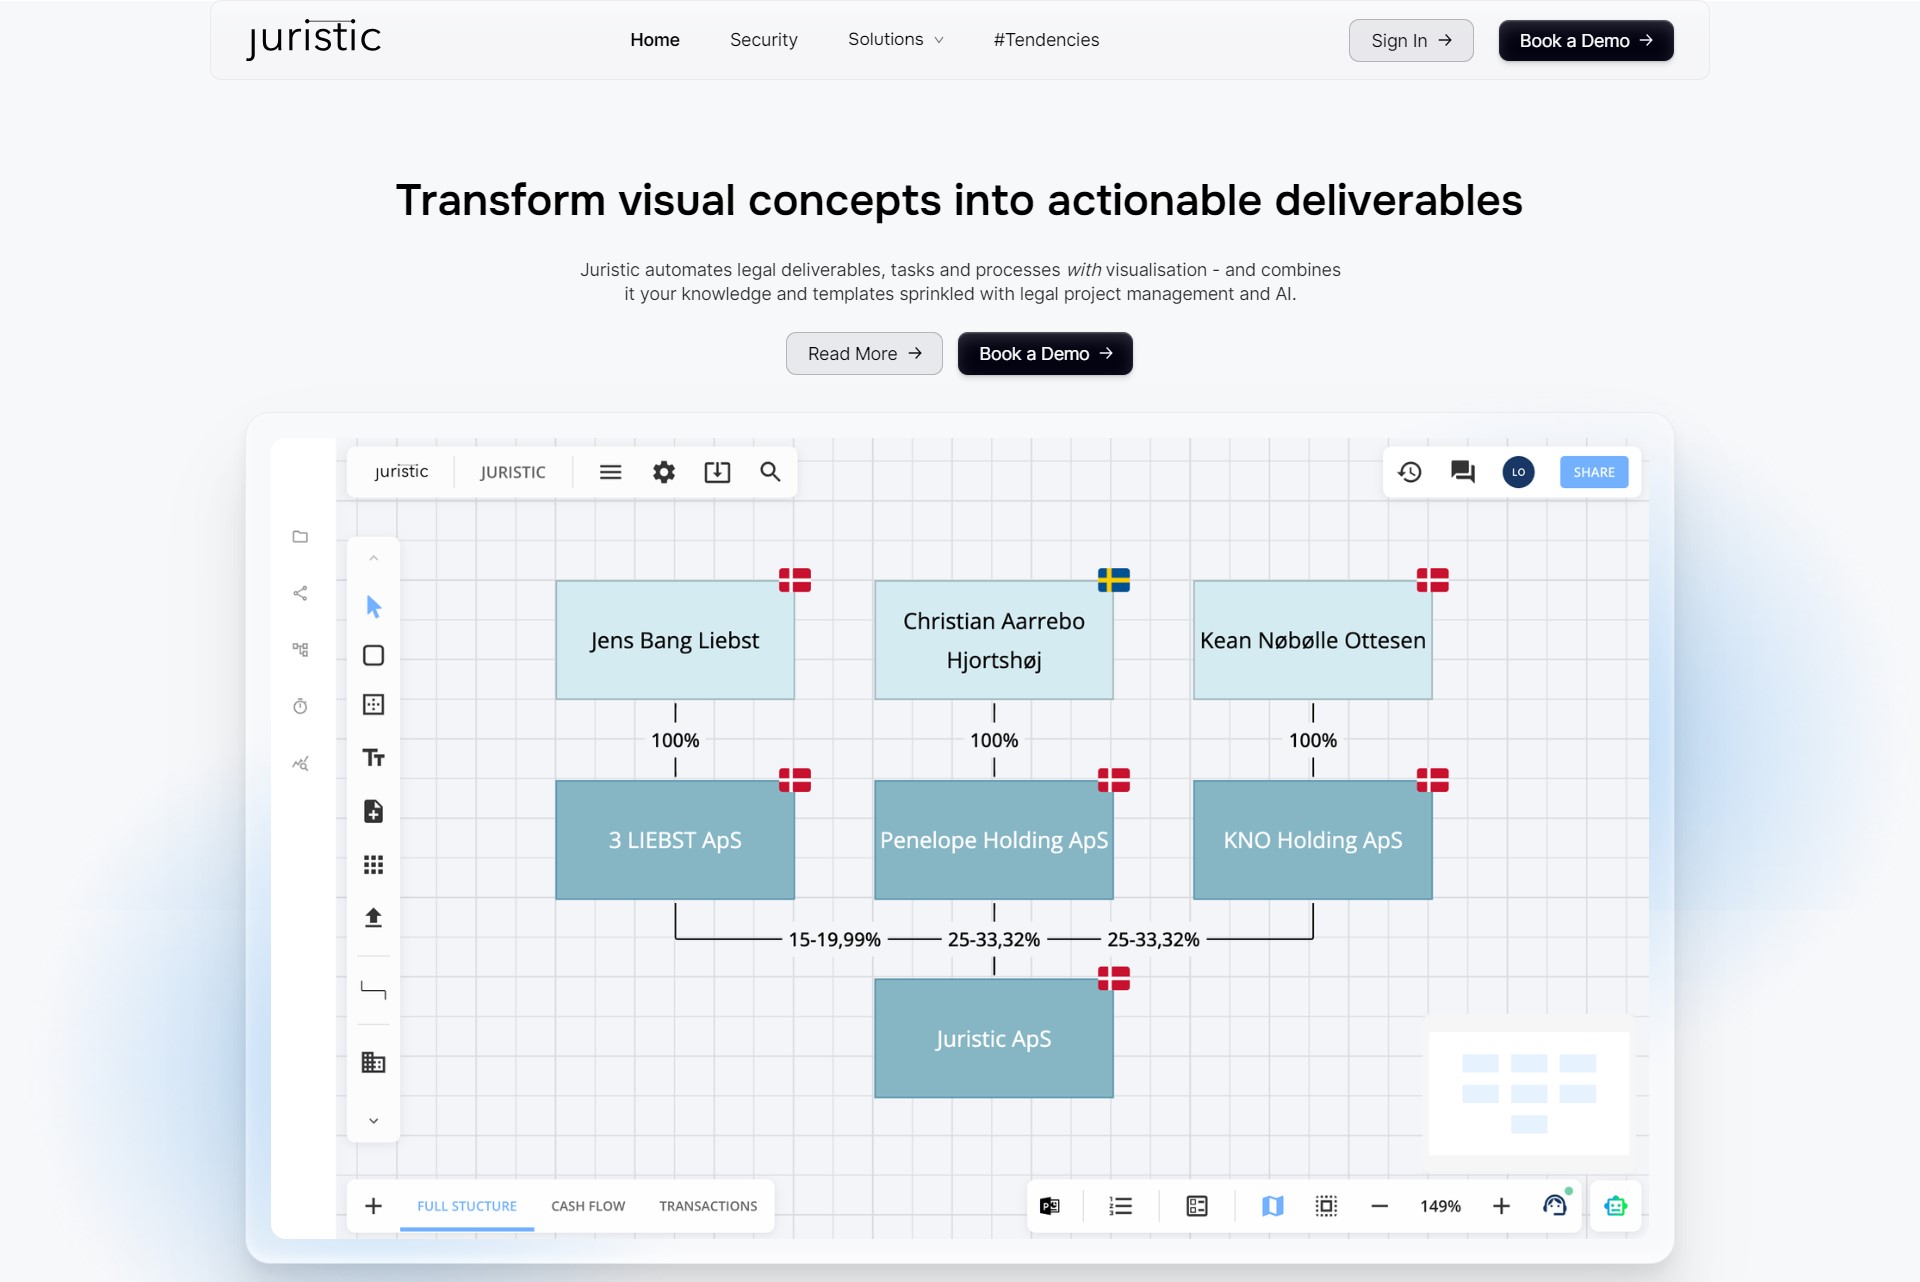Click the export/download icon
The image size is (1920, 1282).
pyautogui.click(x=715, y=471)
